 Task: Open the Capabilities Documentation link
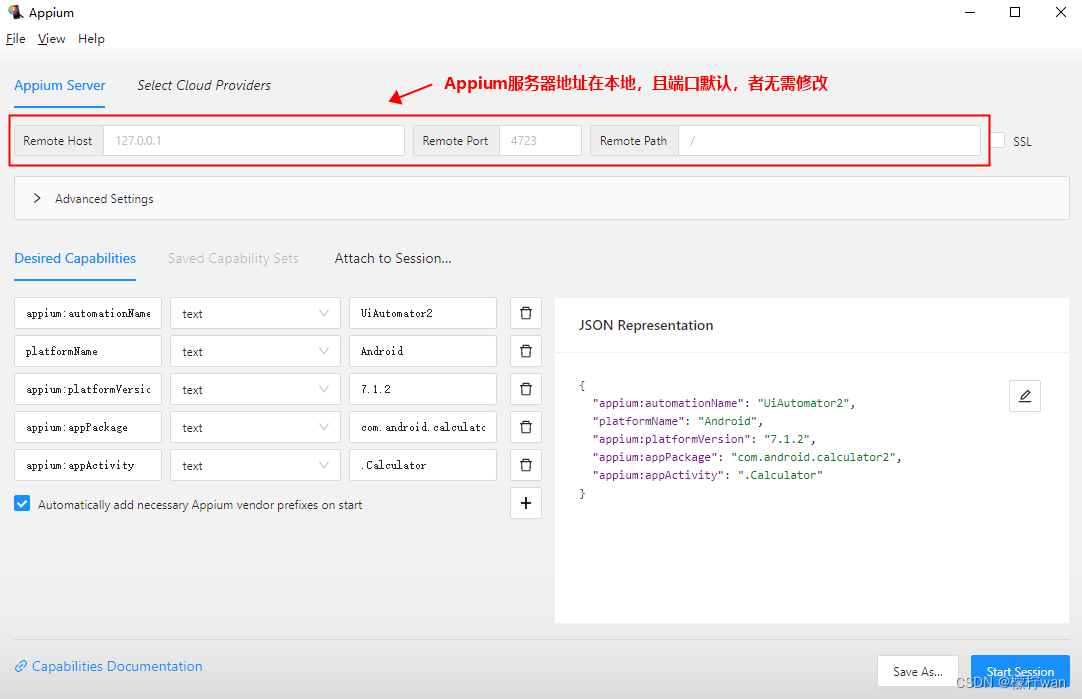[117, 666]
